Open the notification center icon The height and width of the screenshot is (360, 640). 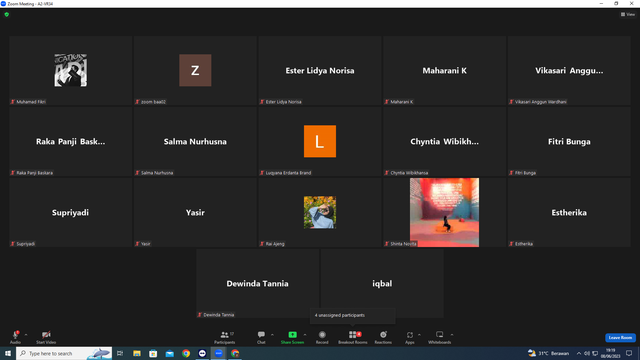tap(629, 353)
